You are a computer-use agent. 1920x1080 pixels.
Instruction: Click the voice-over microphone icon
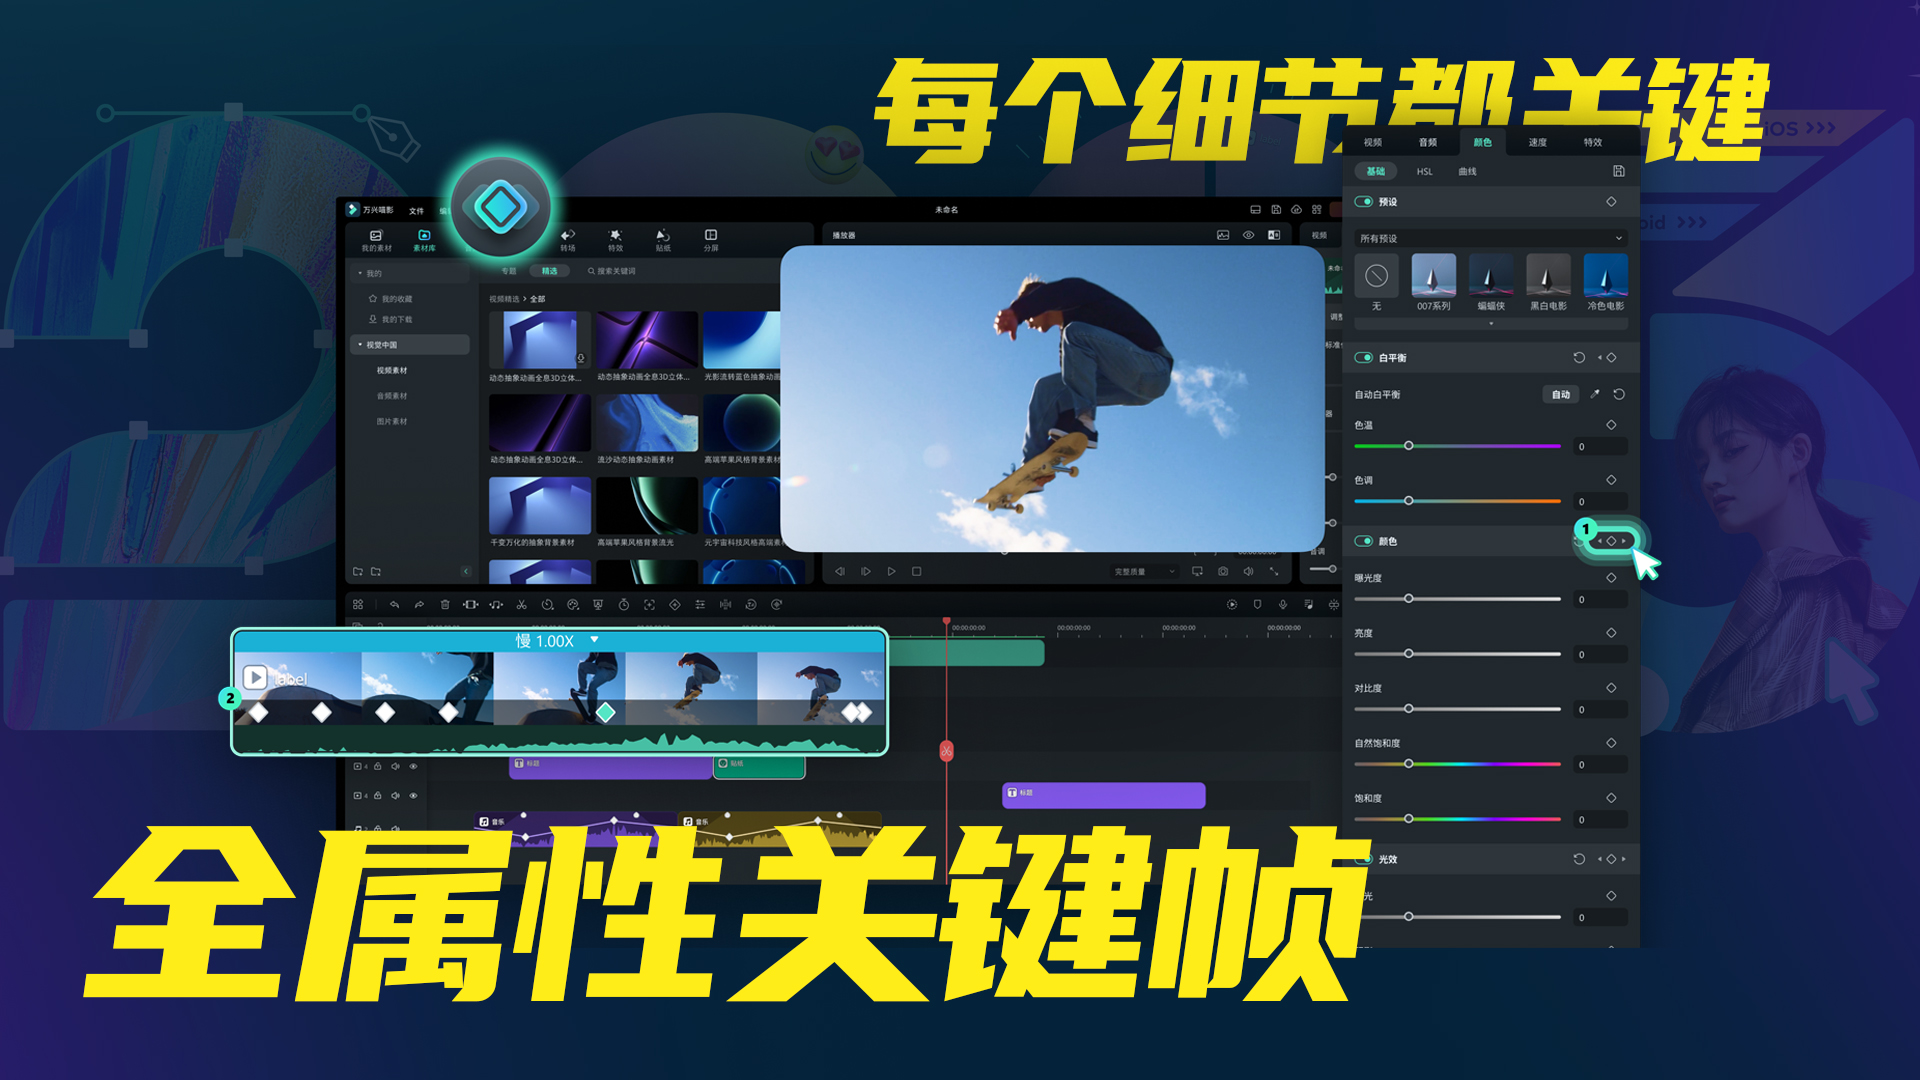coord(1283,604)
